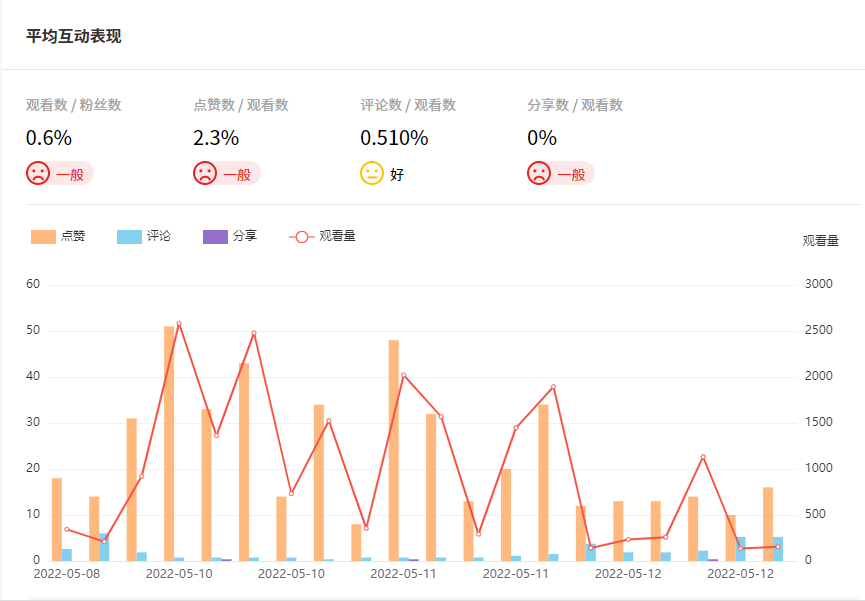Click the 观看数 / 粉丝数 metric label
Viewport: 865px width, 601px height.
[x=74, y=105]
